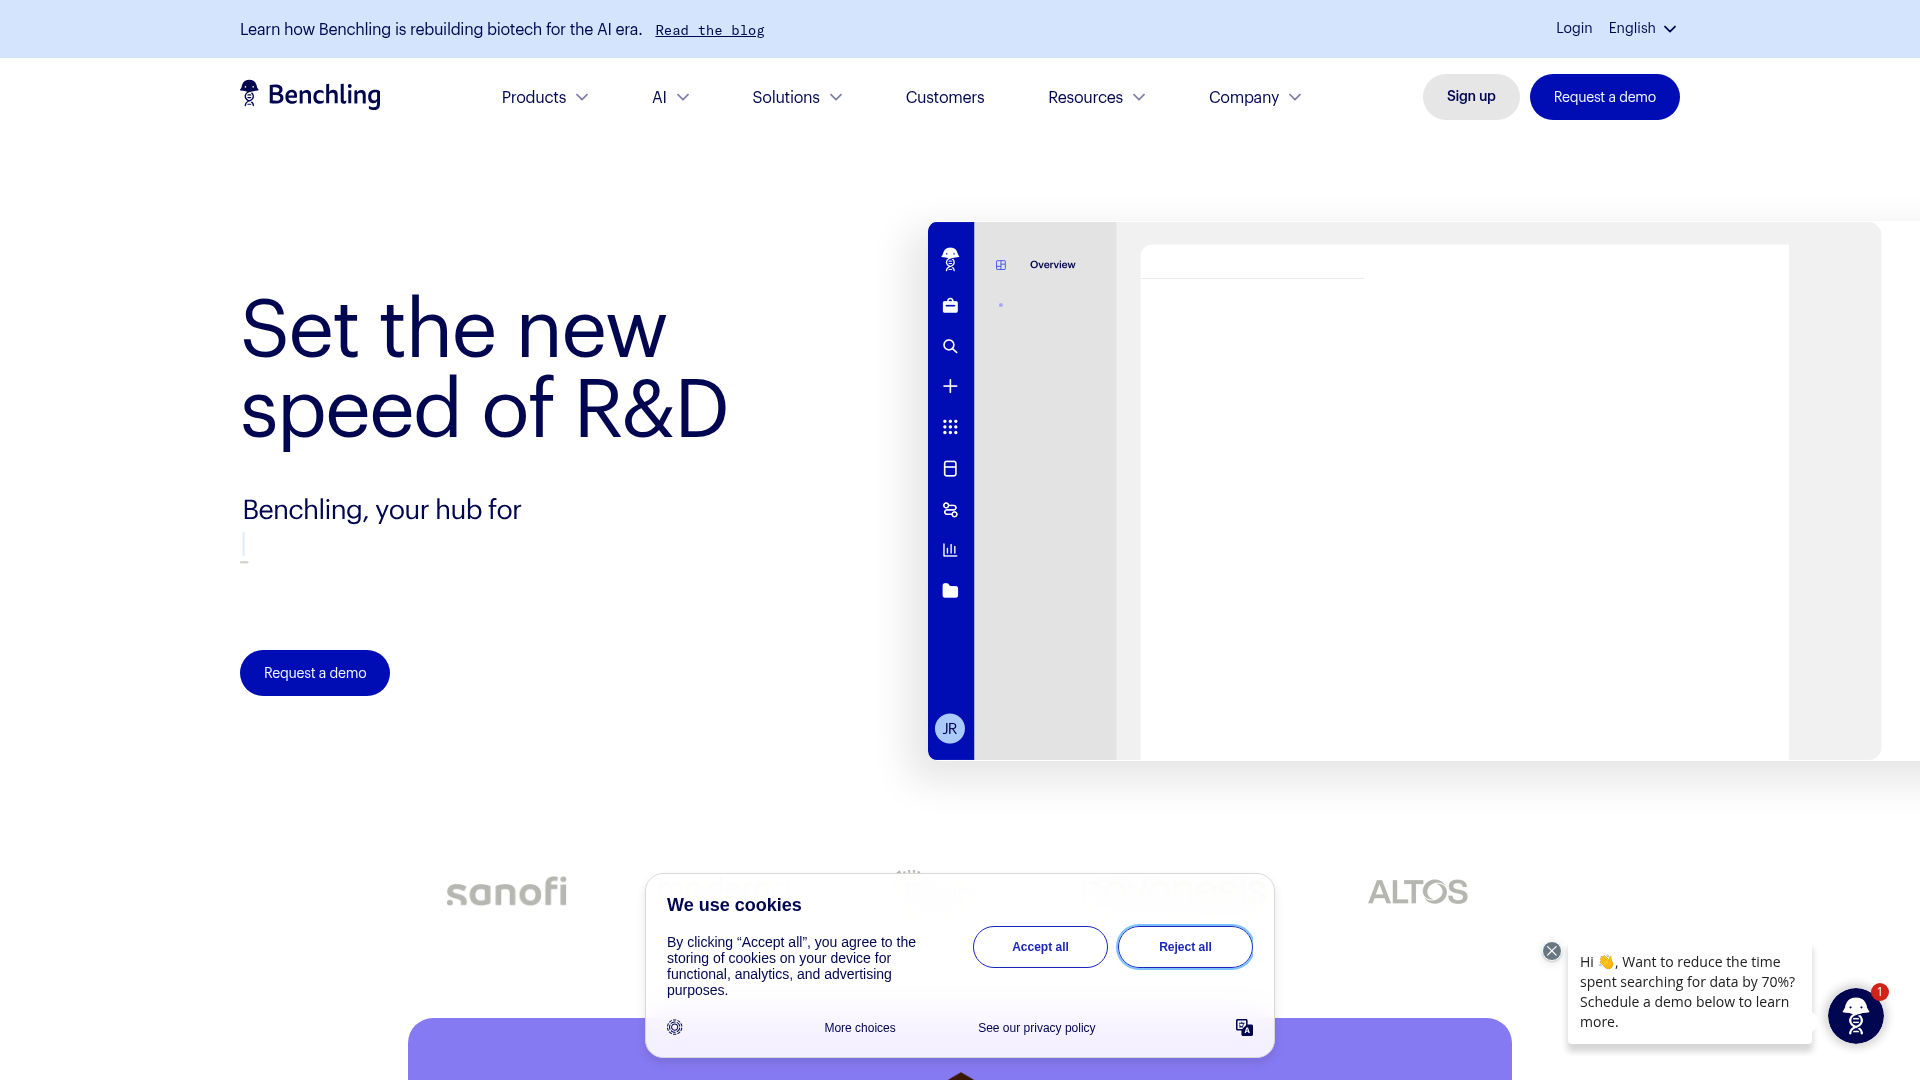Click the plus Create icon in the sidebar
The height and width of the screenshot is (1080, 1920).
click(x=950, y=386)
